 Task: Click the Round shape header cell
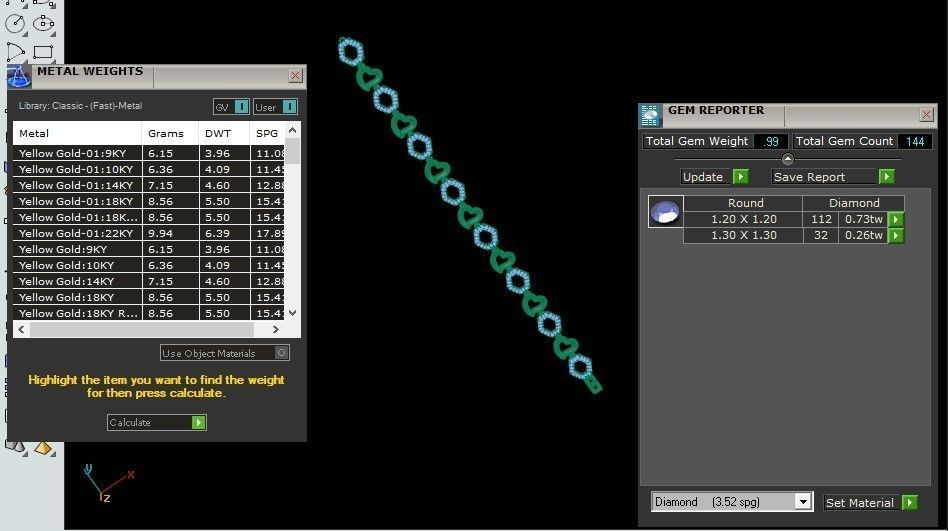(745, 203)
